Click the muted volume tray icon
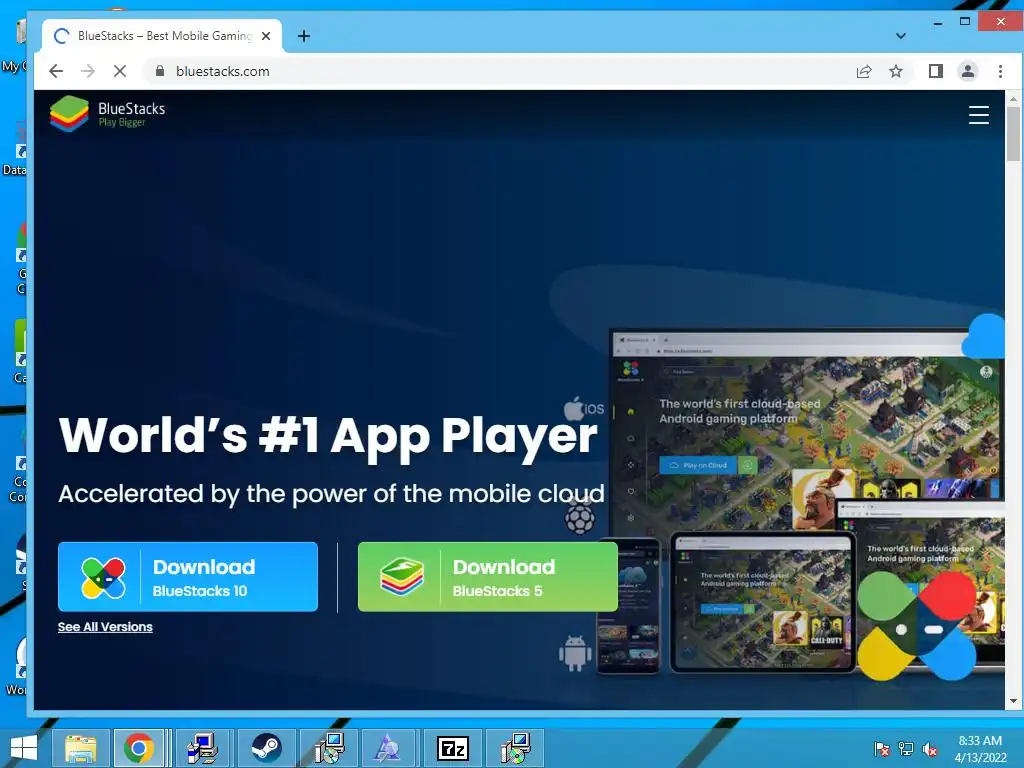 (929, 749)
